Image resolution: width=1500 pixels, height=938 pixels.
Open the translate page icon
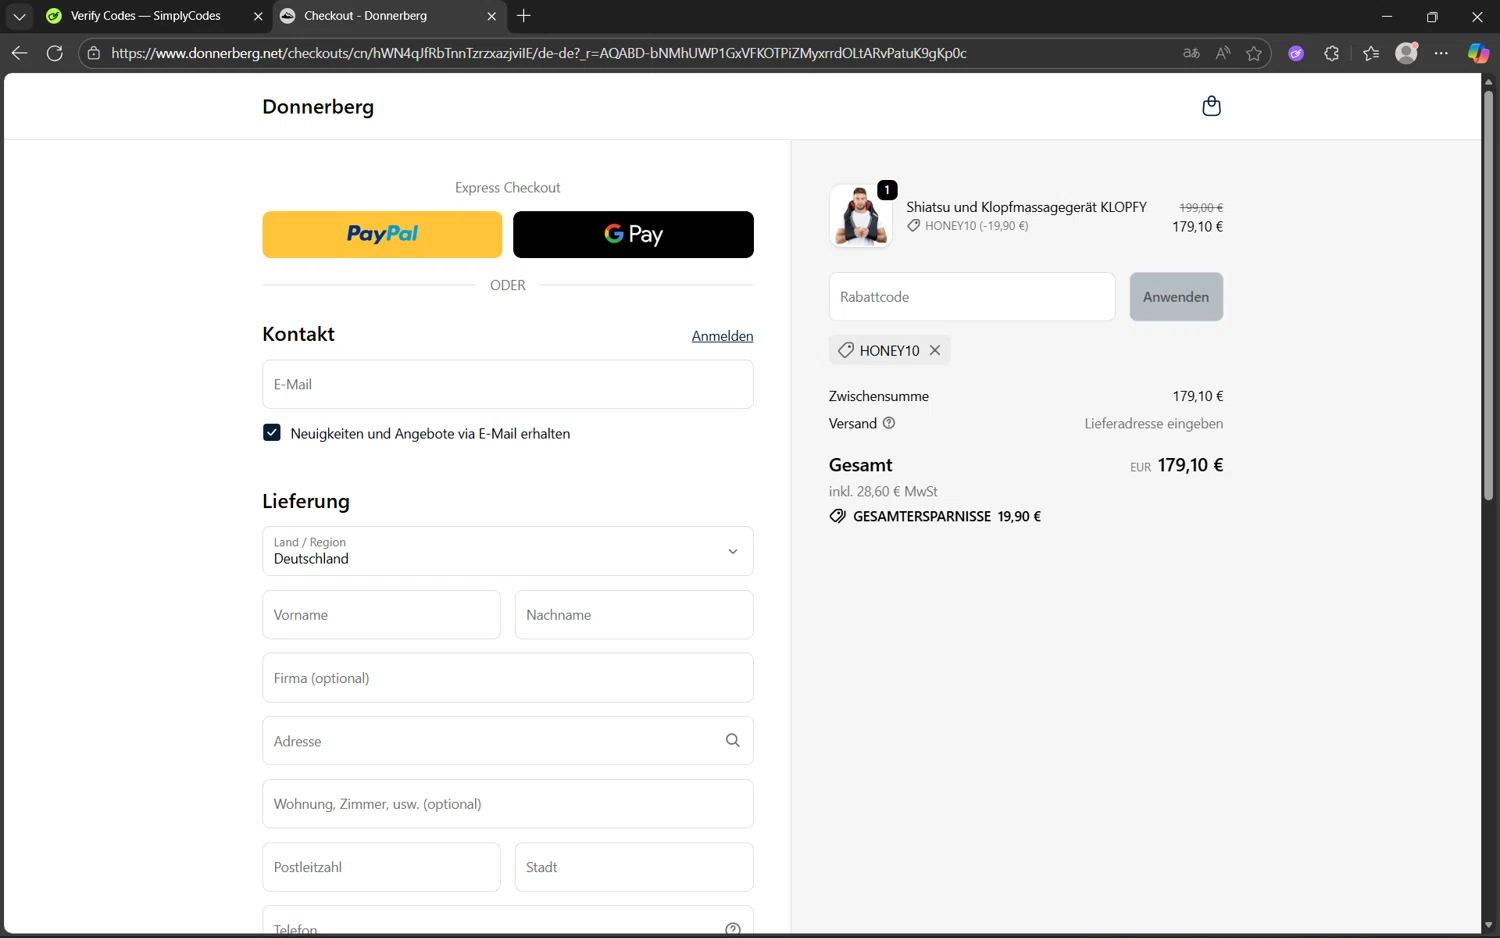click(1191, 53)
